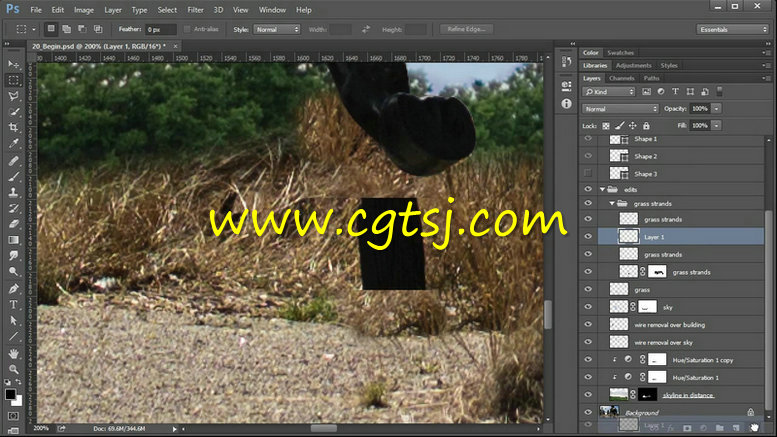Select the Quick Selection tool

tap(13, 111)
